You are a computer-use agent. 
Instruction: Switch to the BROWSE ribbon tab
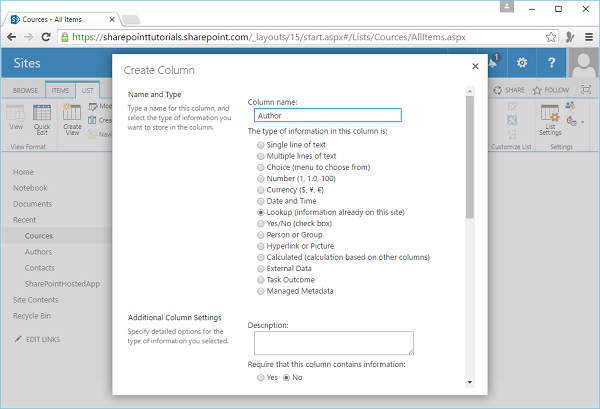tap(24, 90)
